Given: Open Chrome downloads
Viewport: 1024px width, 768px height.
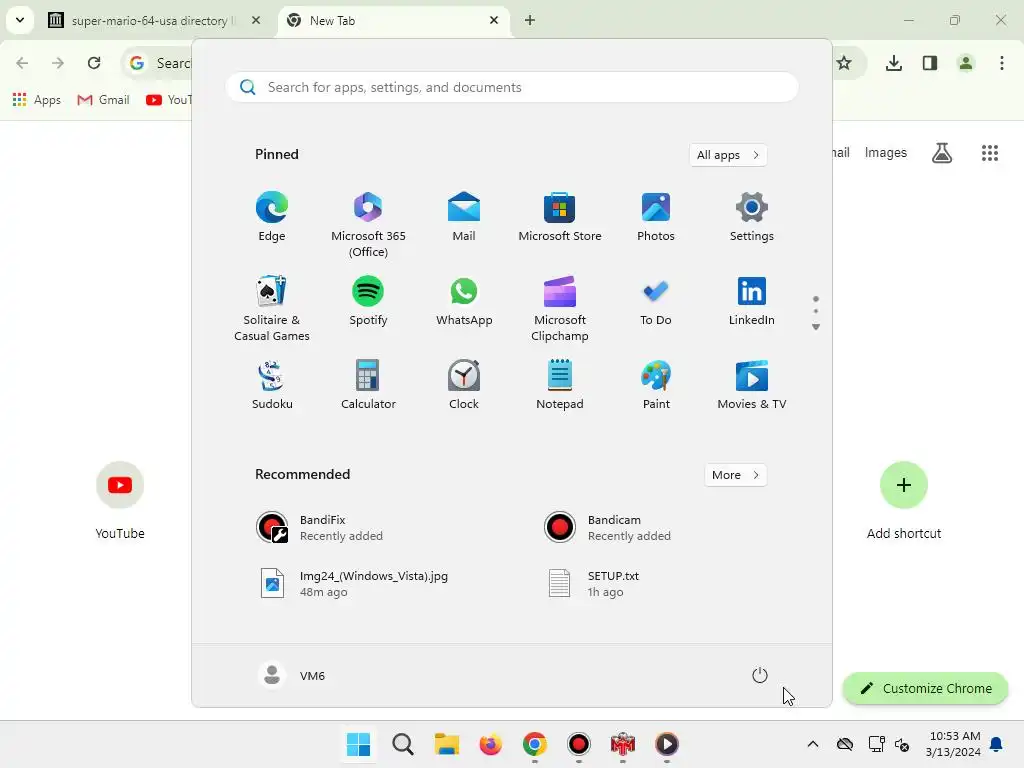Looking at the screenshot, I should pyautogui.click(x=894, y=63).
